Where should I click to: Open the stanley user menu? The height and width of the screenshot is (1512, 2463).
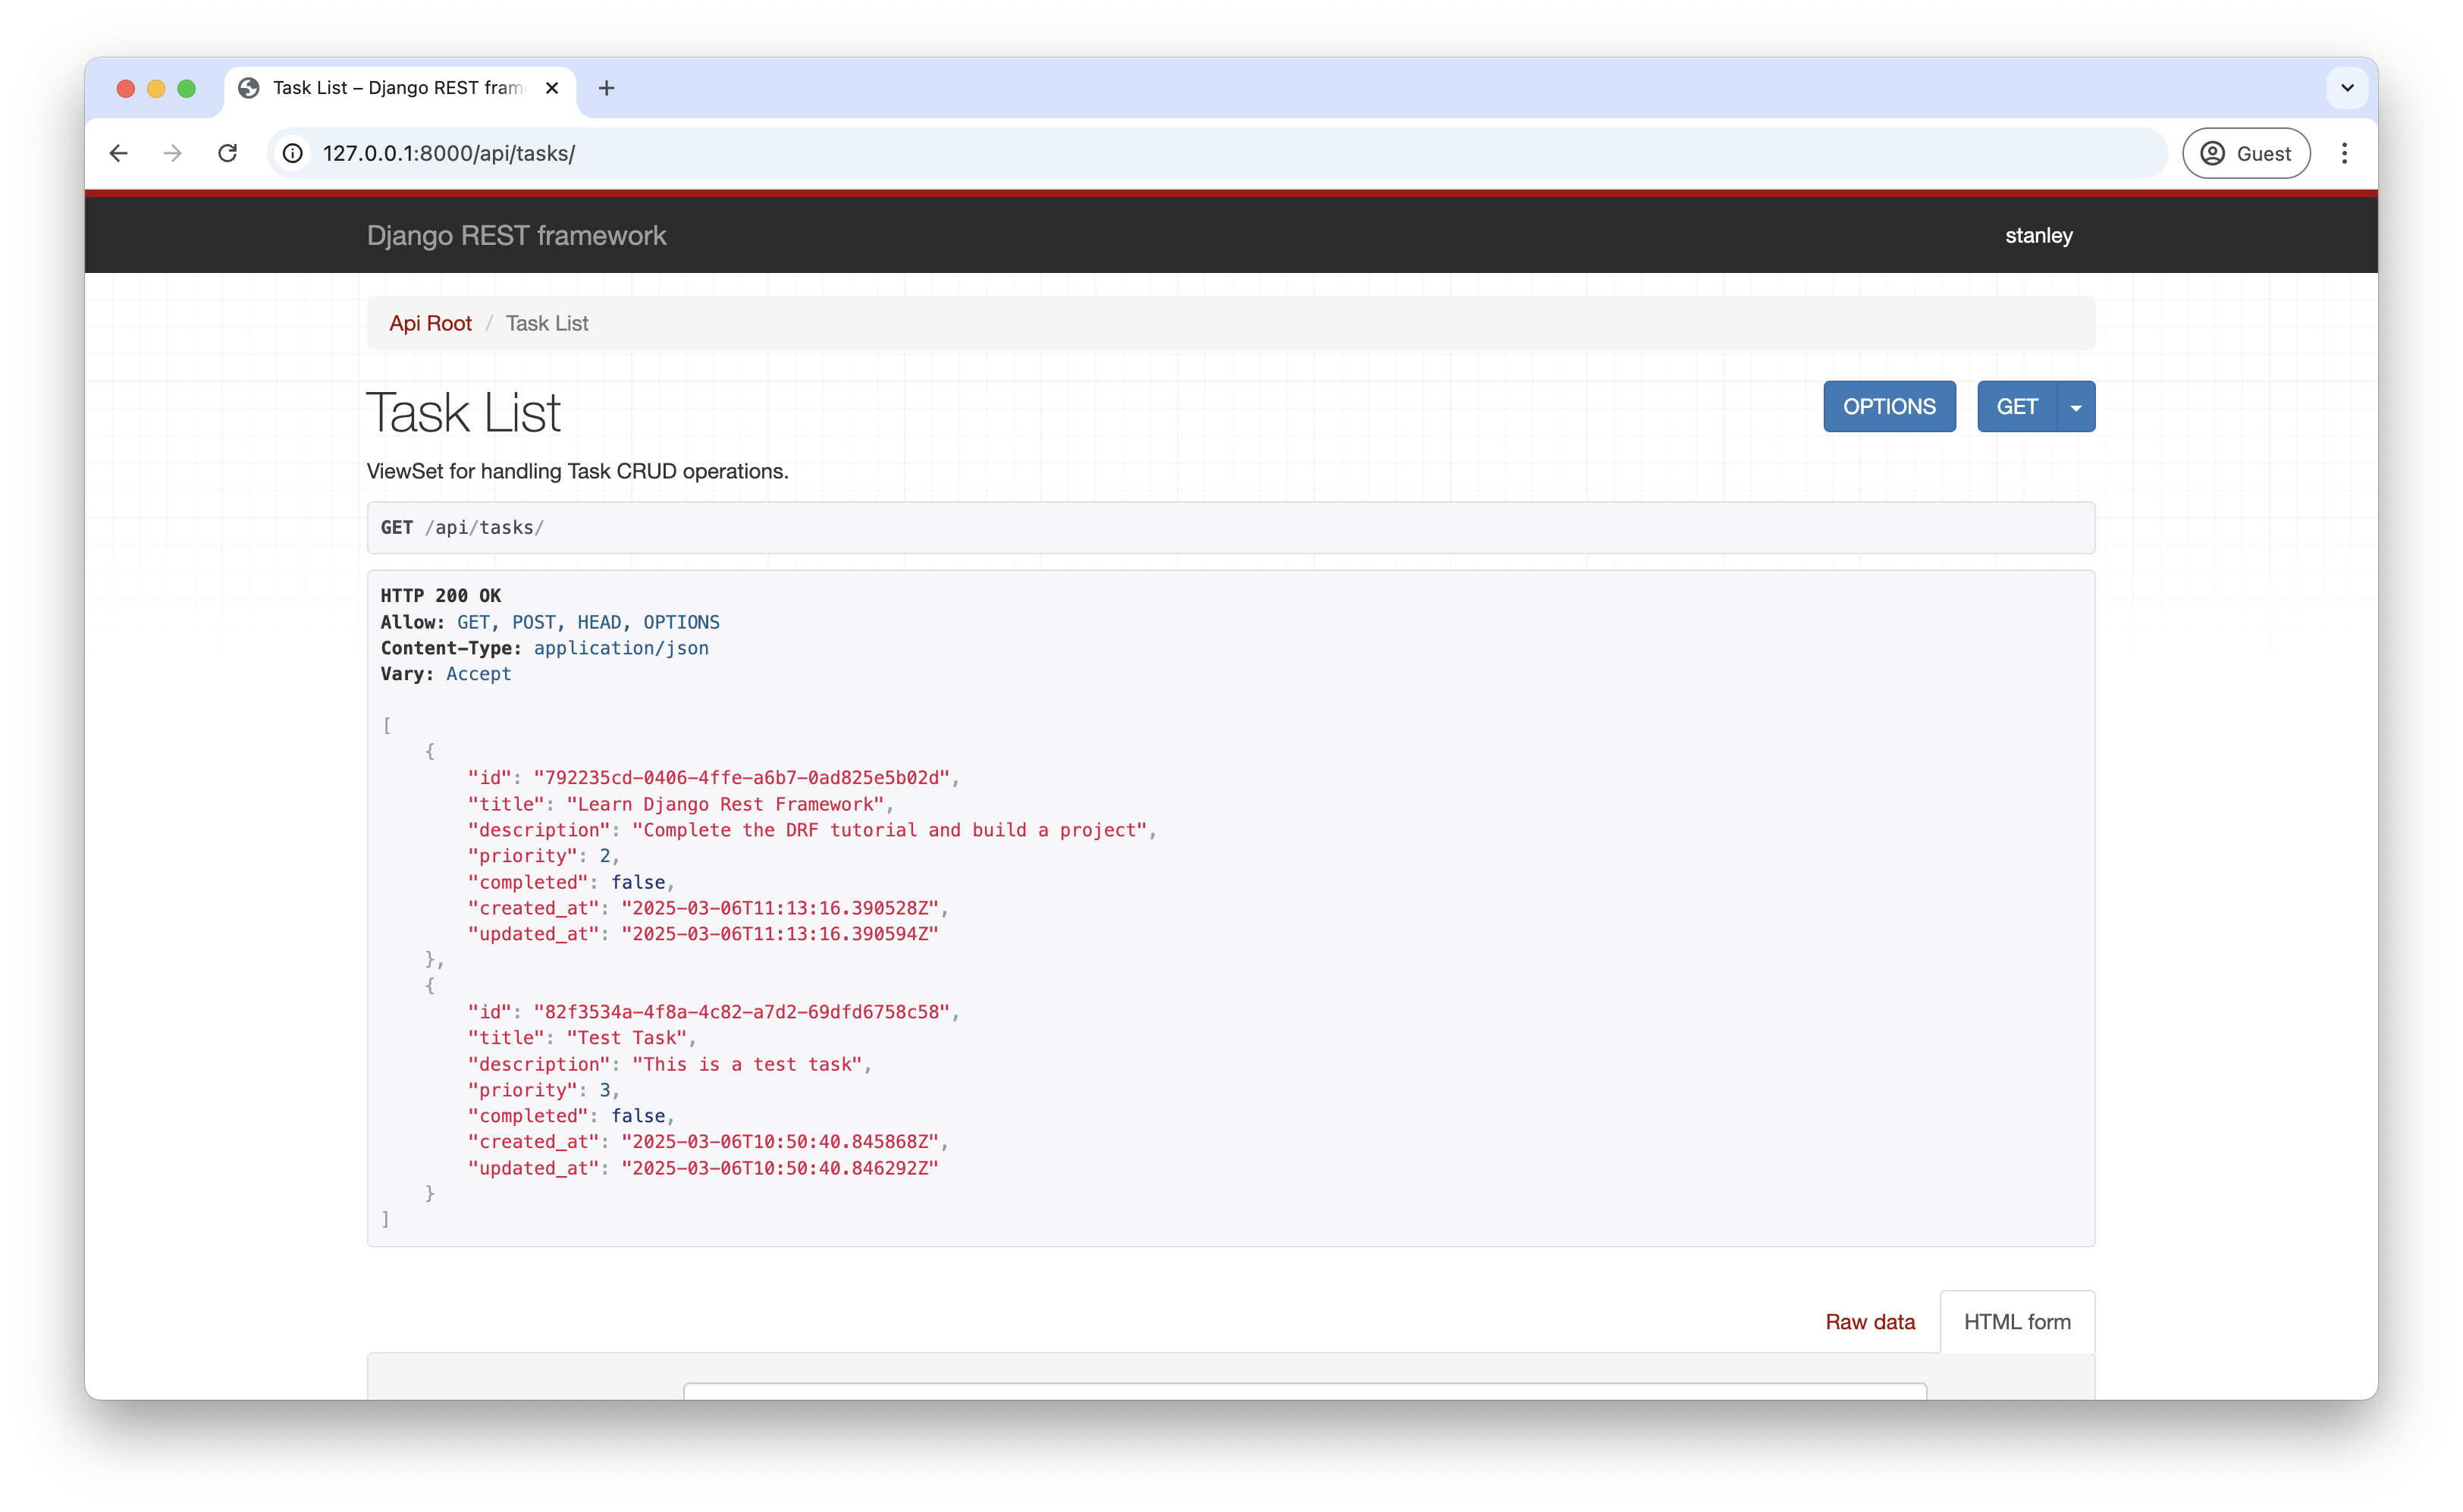point(2038,236)
